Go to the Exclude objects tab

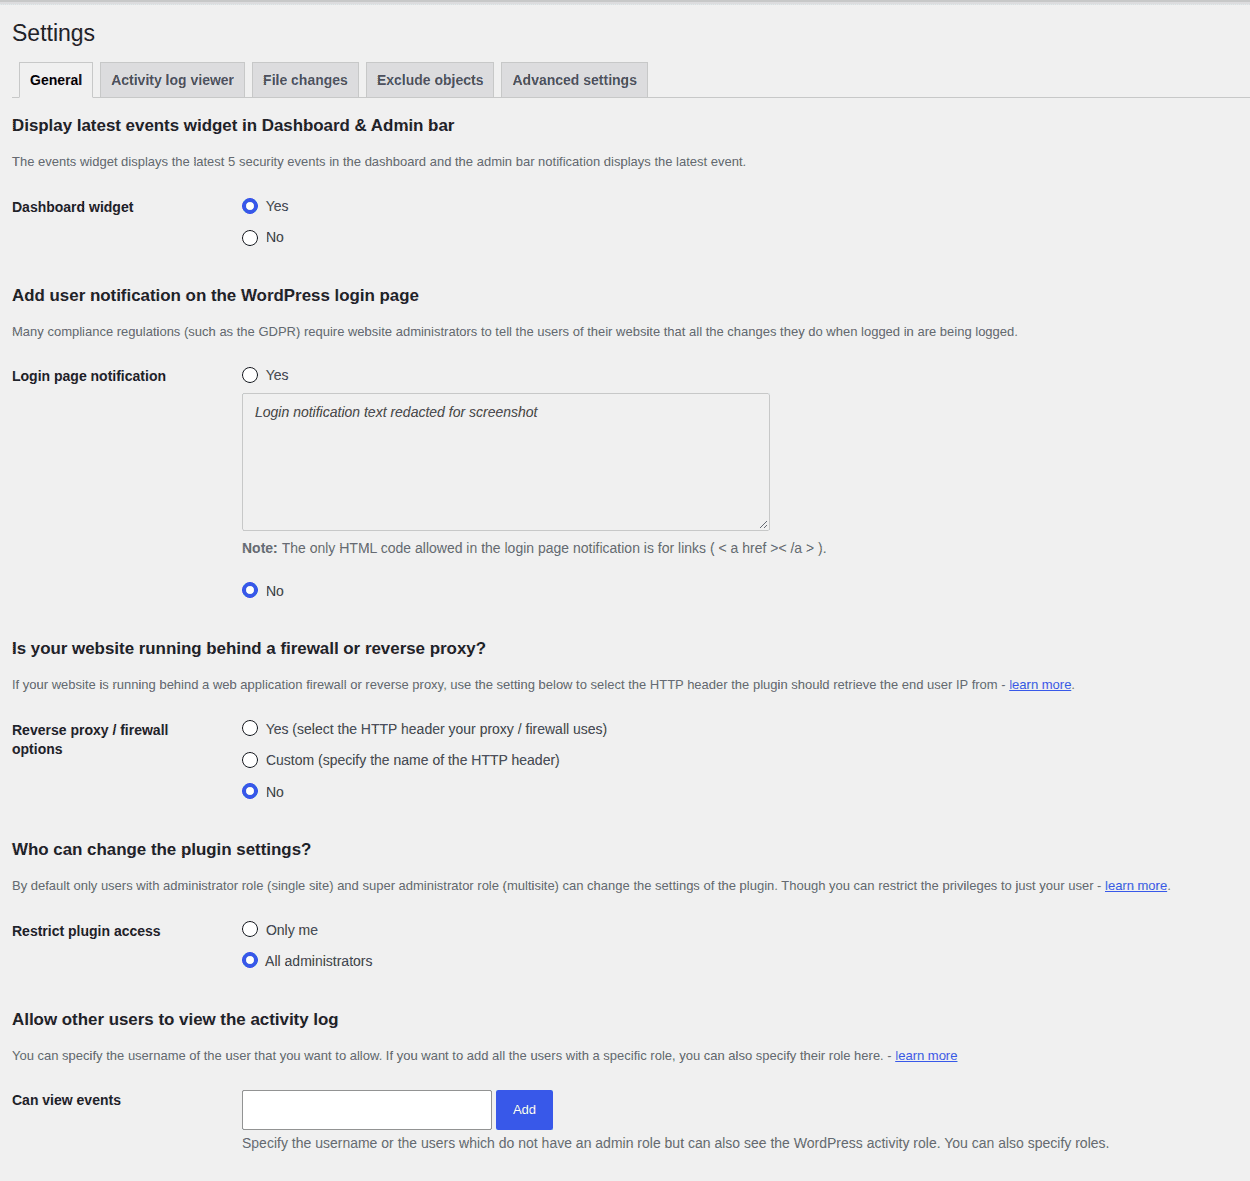click(x=430, y=80)
